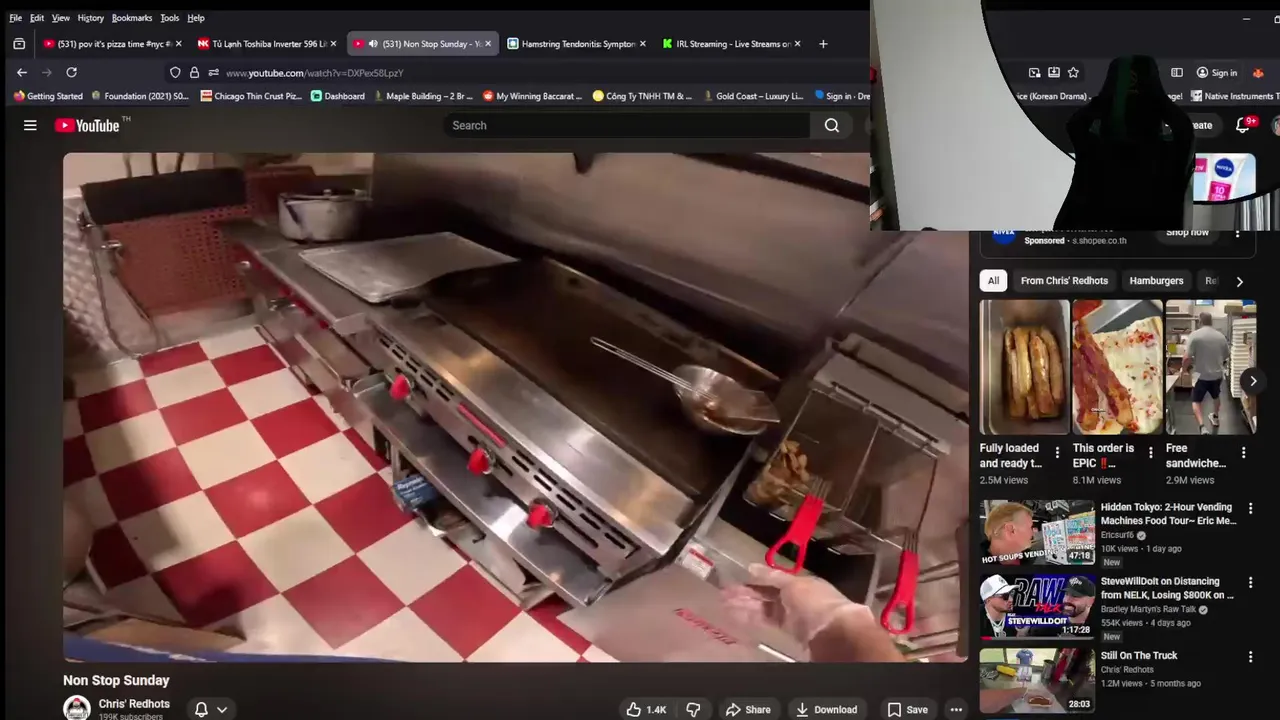
Task: Save video to a playlist
Action: [x=908, y=709]
